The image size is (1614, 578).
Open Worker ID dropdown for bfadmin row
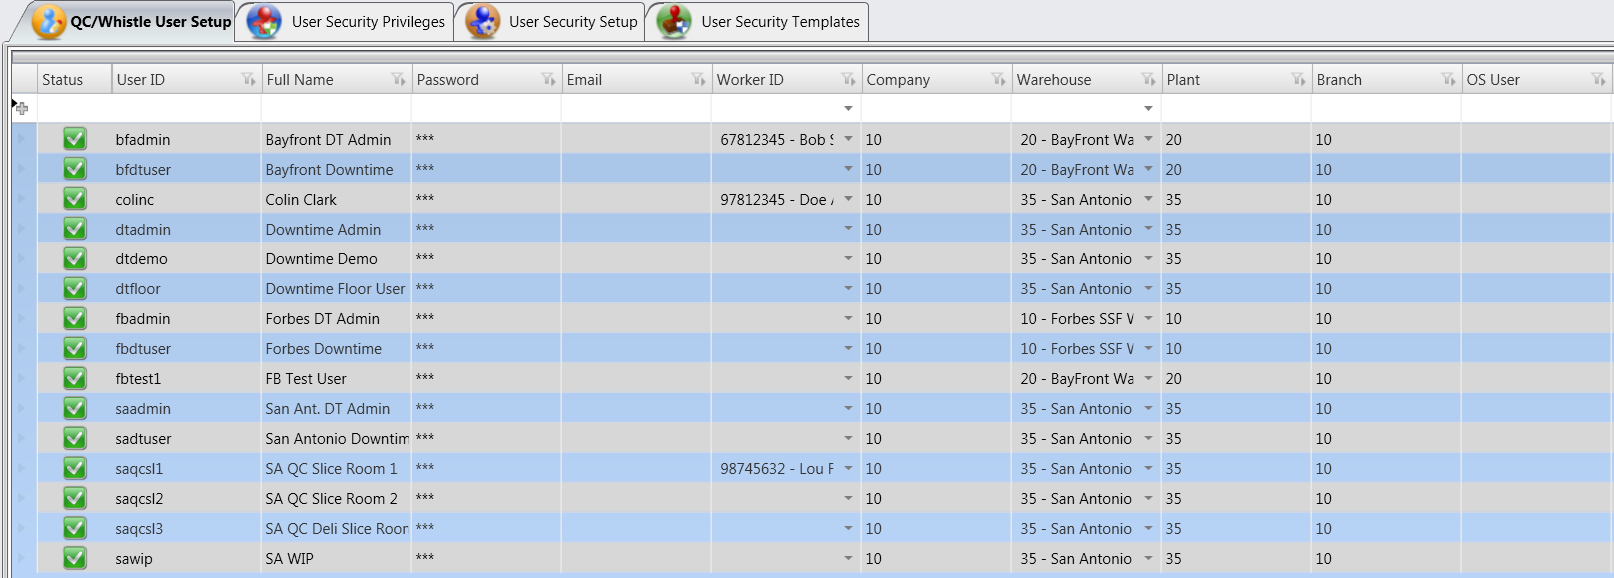(848, 139)
